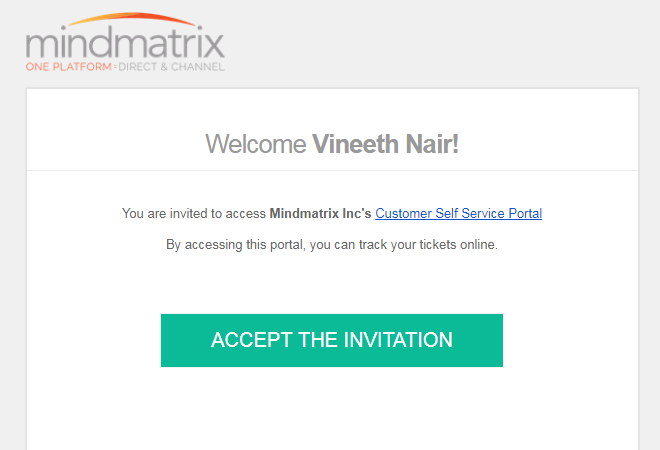Click the bold Vineeth Nair! name

pyautogui.click(x=385, y=144)
